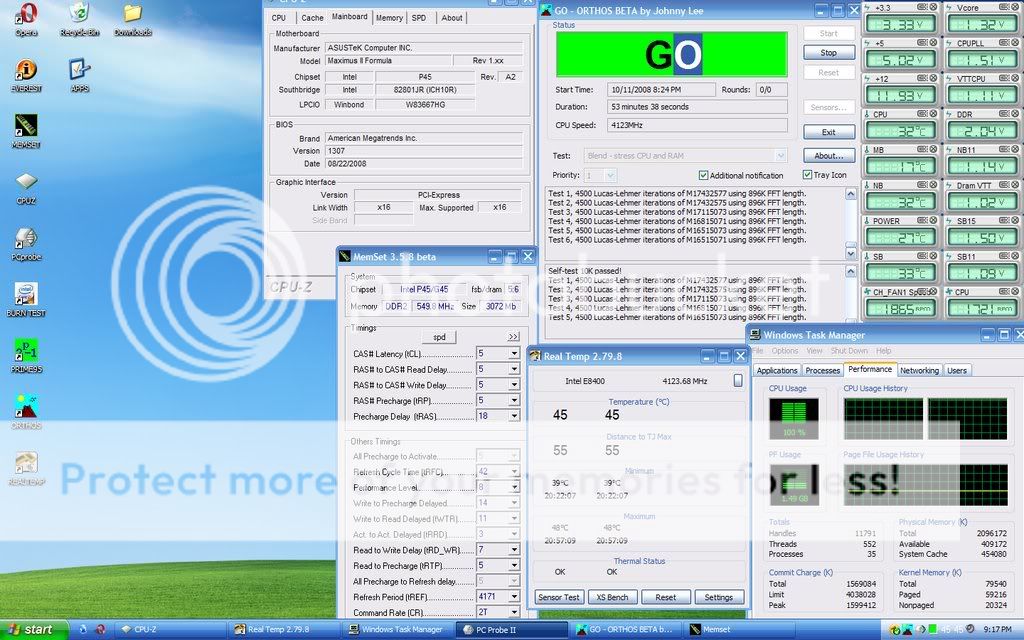This screenshot has width=1024, height=640.
Task: Open the Users tab in Task Manager
Action: pyautogui.click(x=957, y=370)
